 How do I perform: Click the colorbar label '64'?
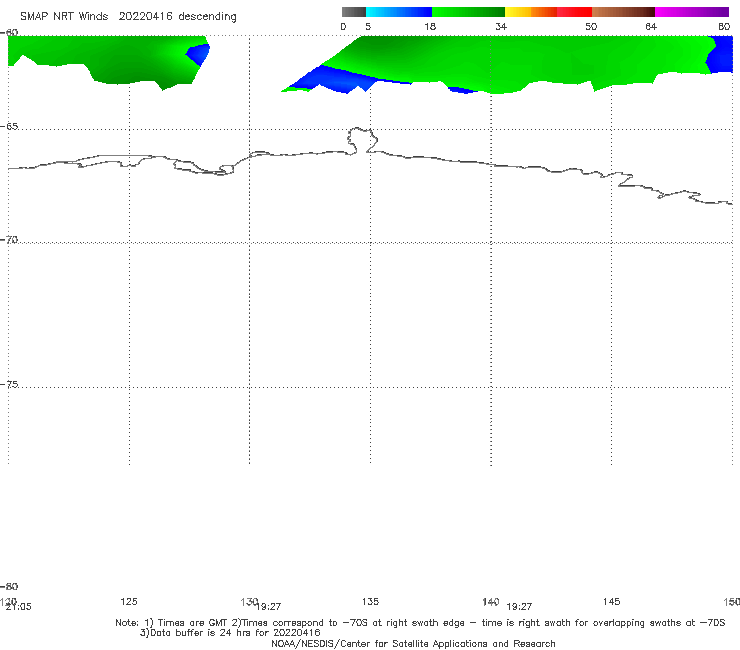point(651,27)
